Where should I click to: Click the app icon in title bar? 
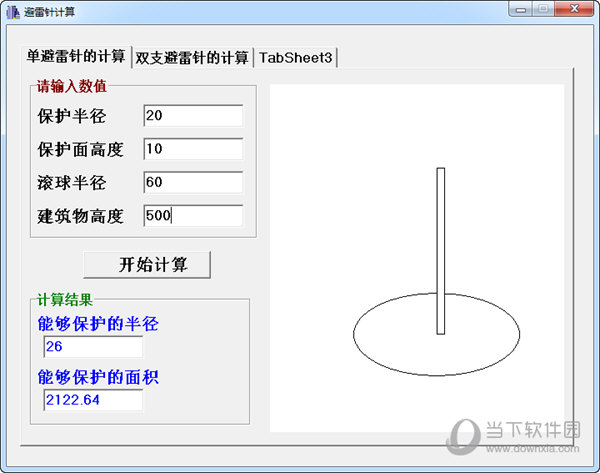click(13, 12)
